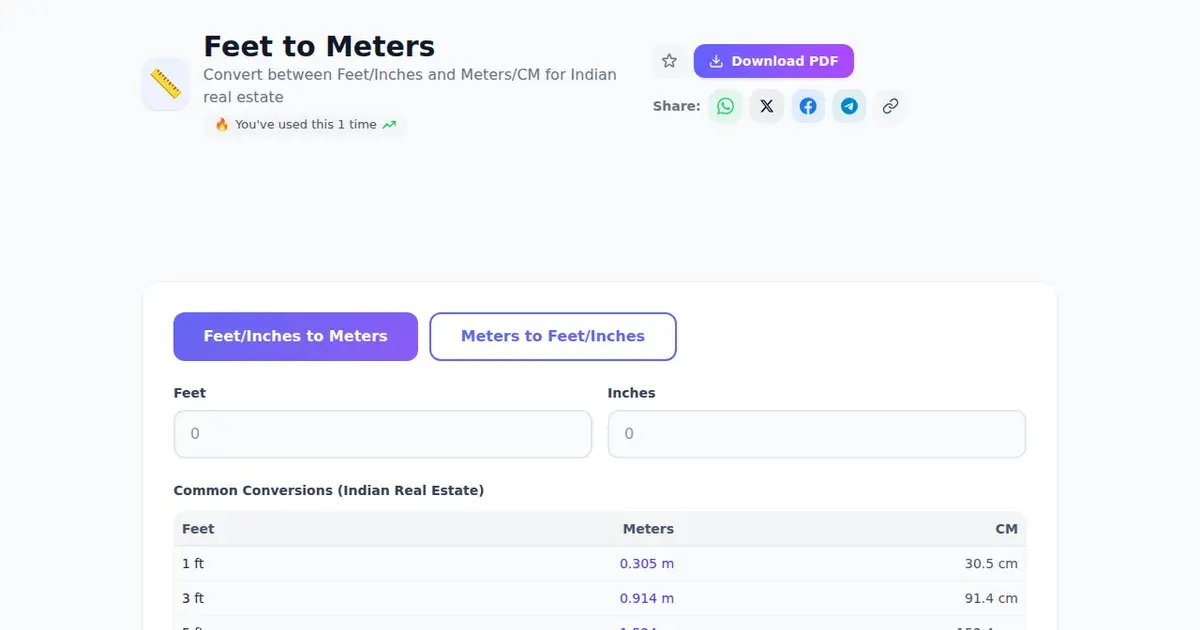
Task: Click the "0.914 m" value
Action: [647, 598]
